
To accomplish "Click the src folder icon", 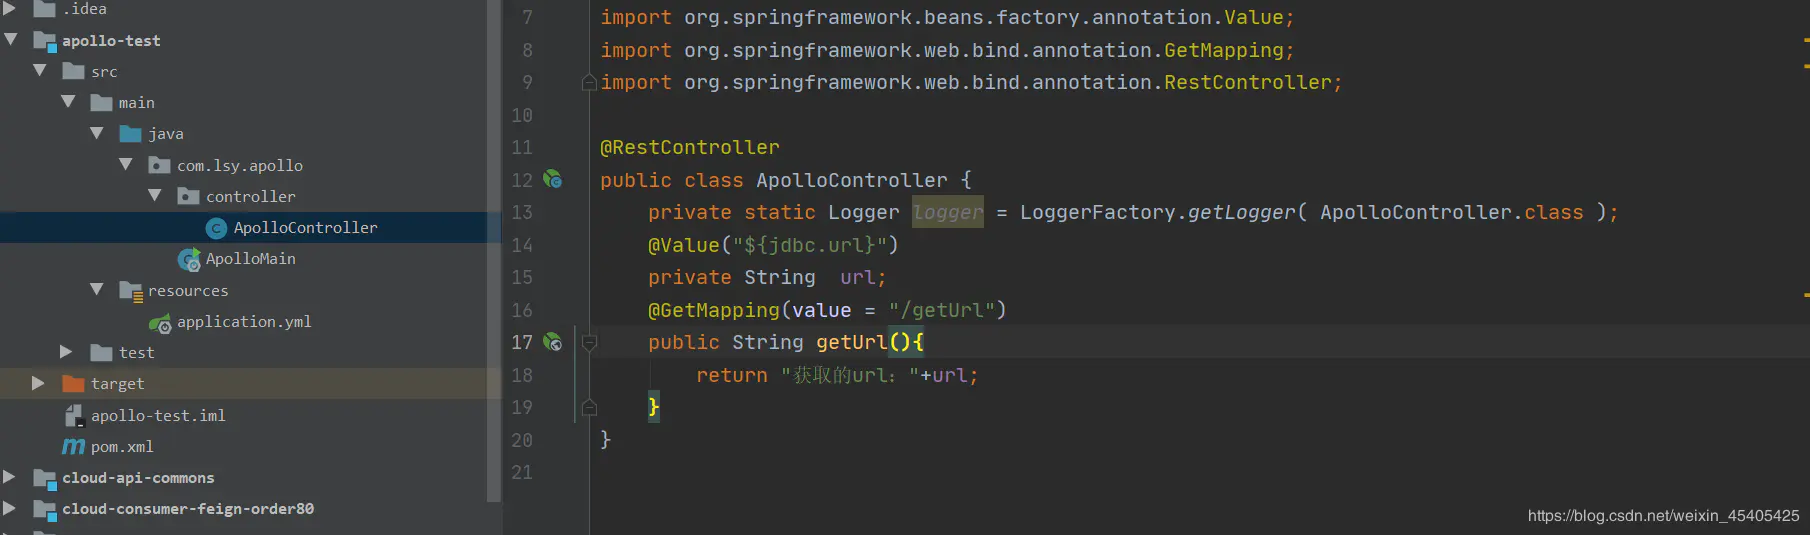I will coord(73,71).
